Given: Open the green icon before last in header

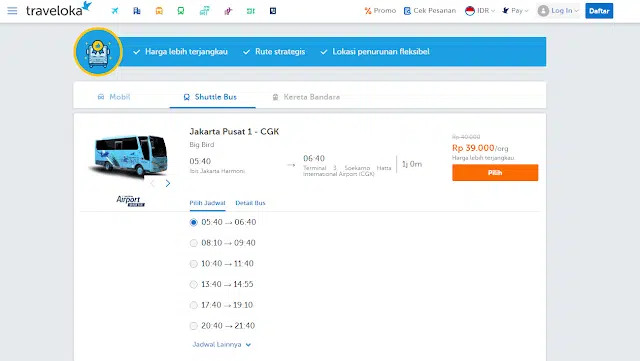Looking at the screenshot, I should [251, 11].
